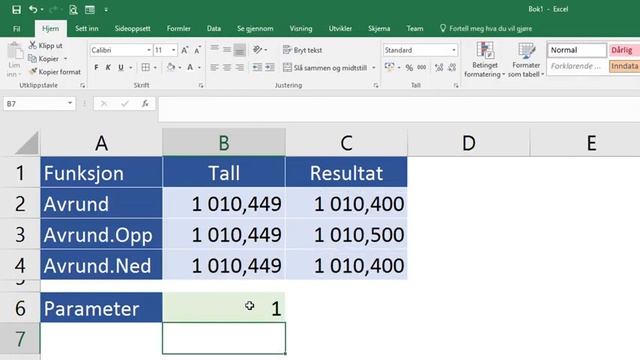Open the underline style dropdown arrow

(x=131, y=68)
